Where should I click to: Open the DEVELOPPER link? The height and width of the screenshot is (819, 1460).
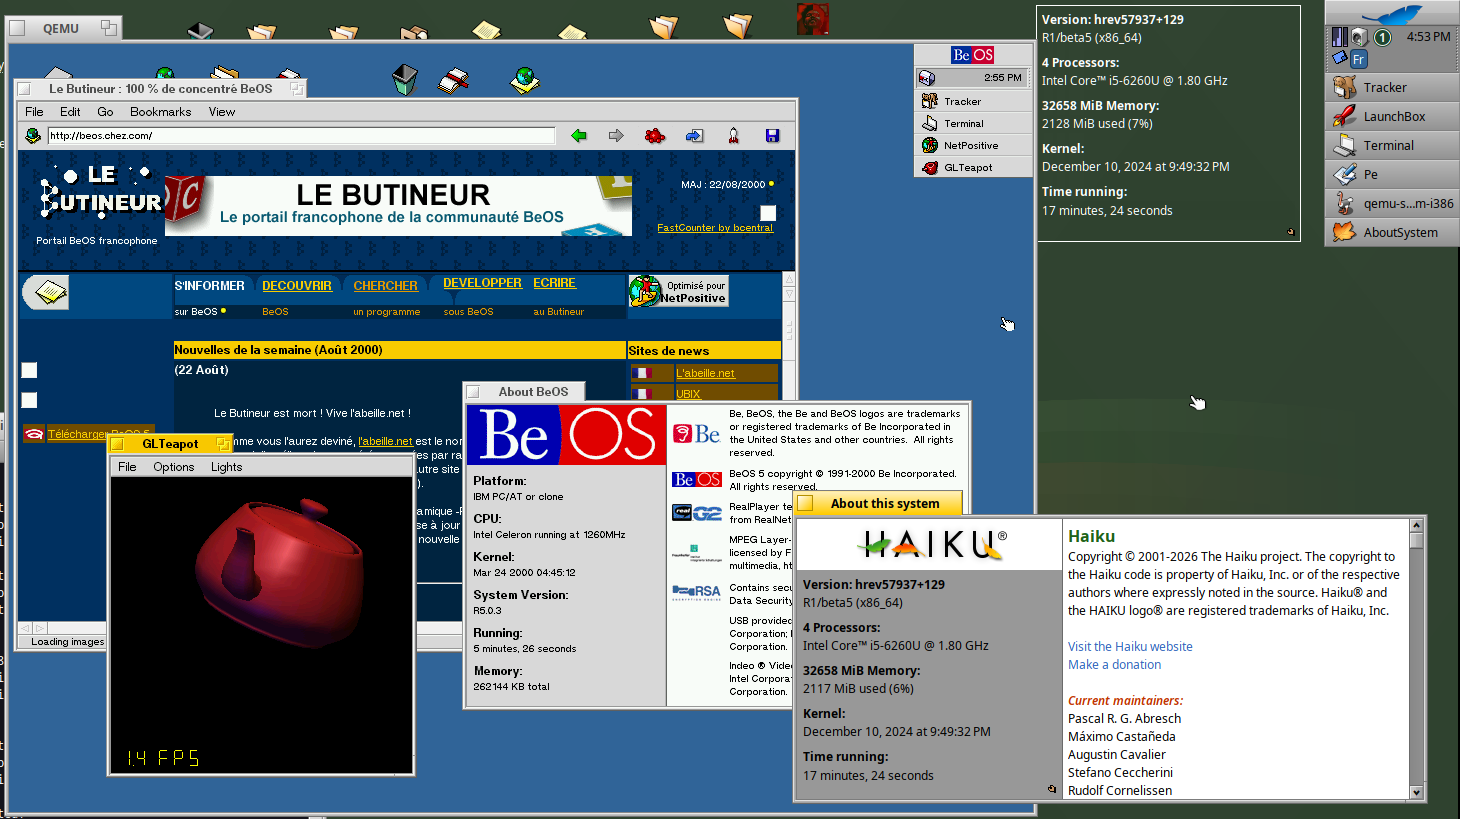pos(482,283)
